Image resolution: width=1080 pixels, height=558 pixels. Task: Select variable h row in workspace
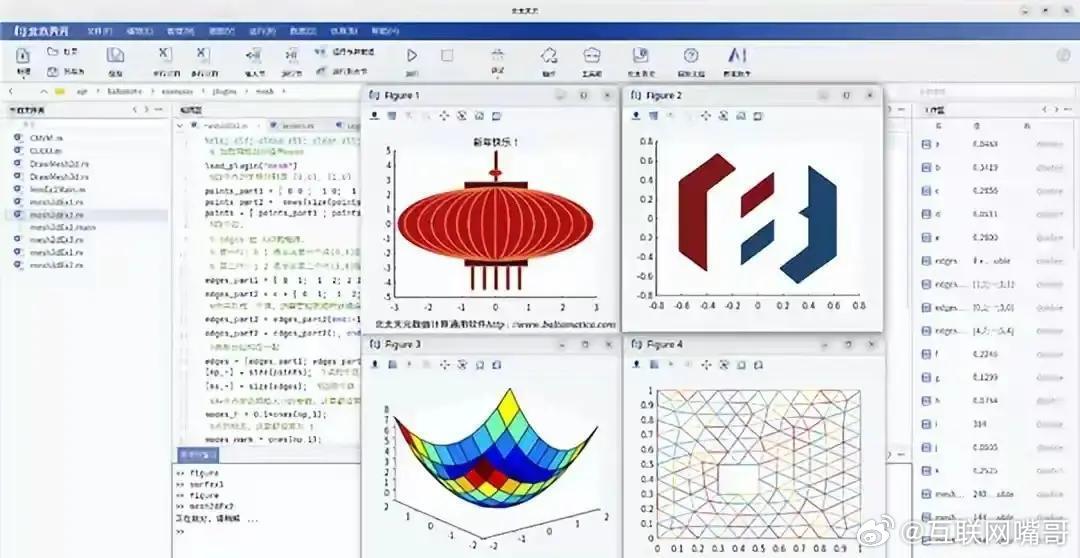(x=993, y=400)
